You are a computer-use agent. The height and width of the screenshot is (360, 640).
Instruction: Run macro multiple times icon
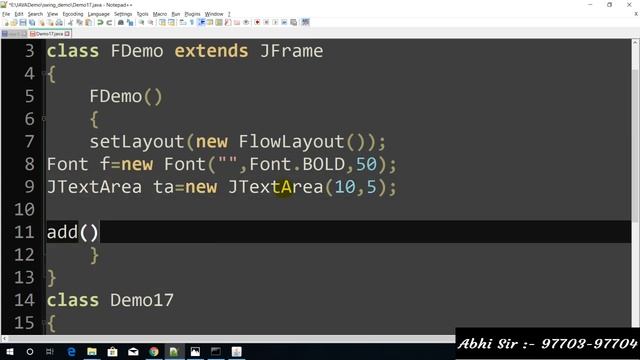(x=284, y=22)
